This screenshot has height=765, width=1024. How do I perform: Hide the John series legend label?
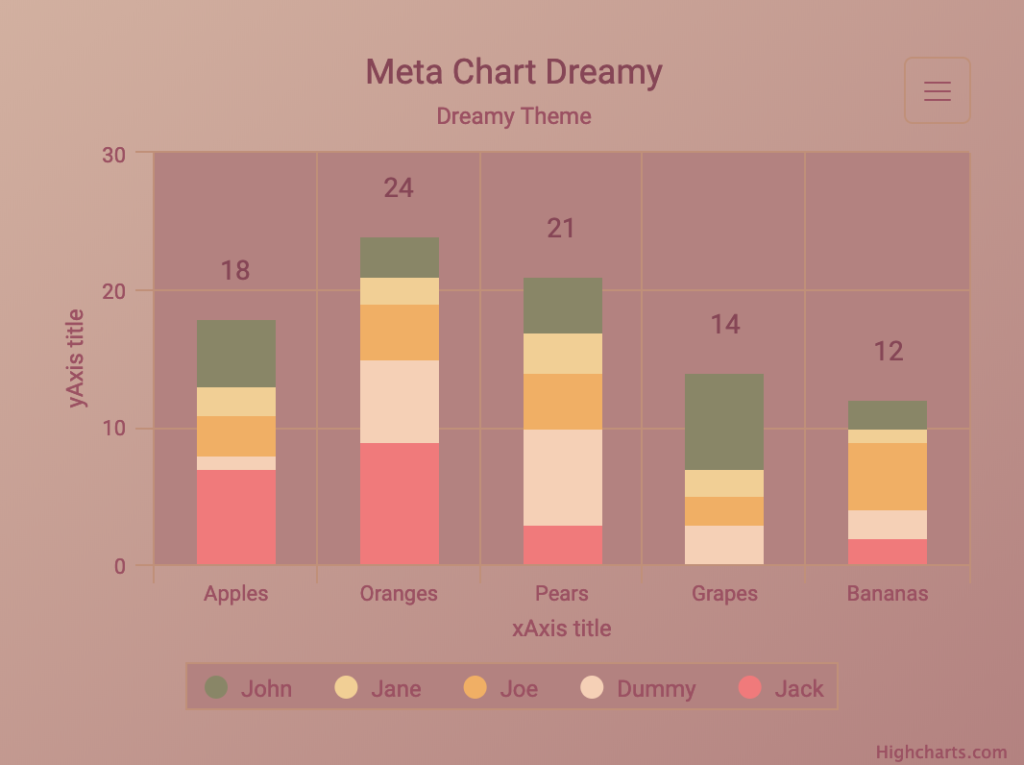coord(266,689)
